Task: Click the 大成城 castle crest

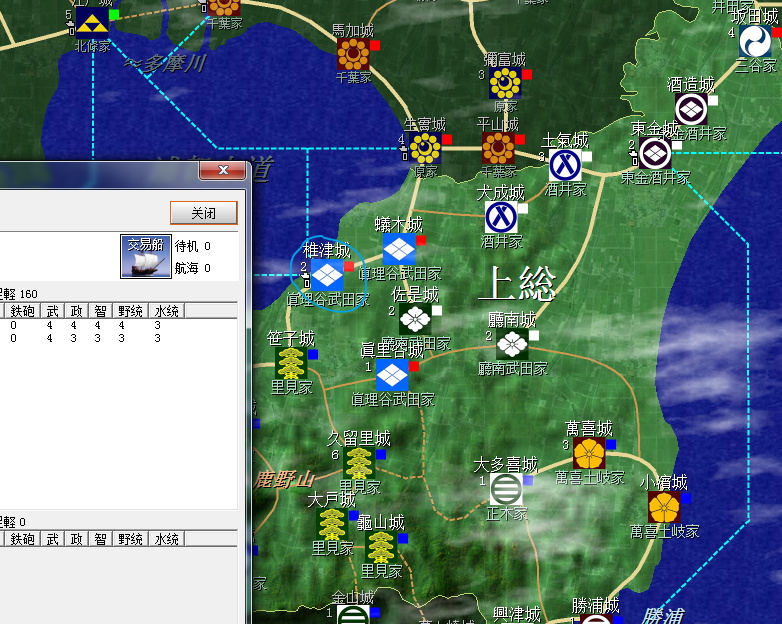Action: 501,217
